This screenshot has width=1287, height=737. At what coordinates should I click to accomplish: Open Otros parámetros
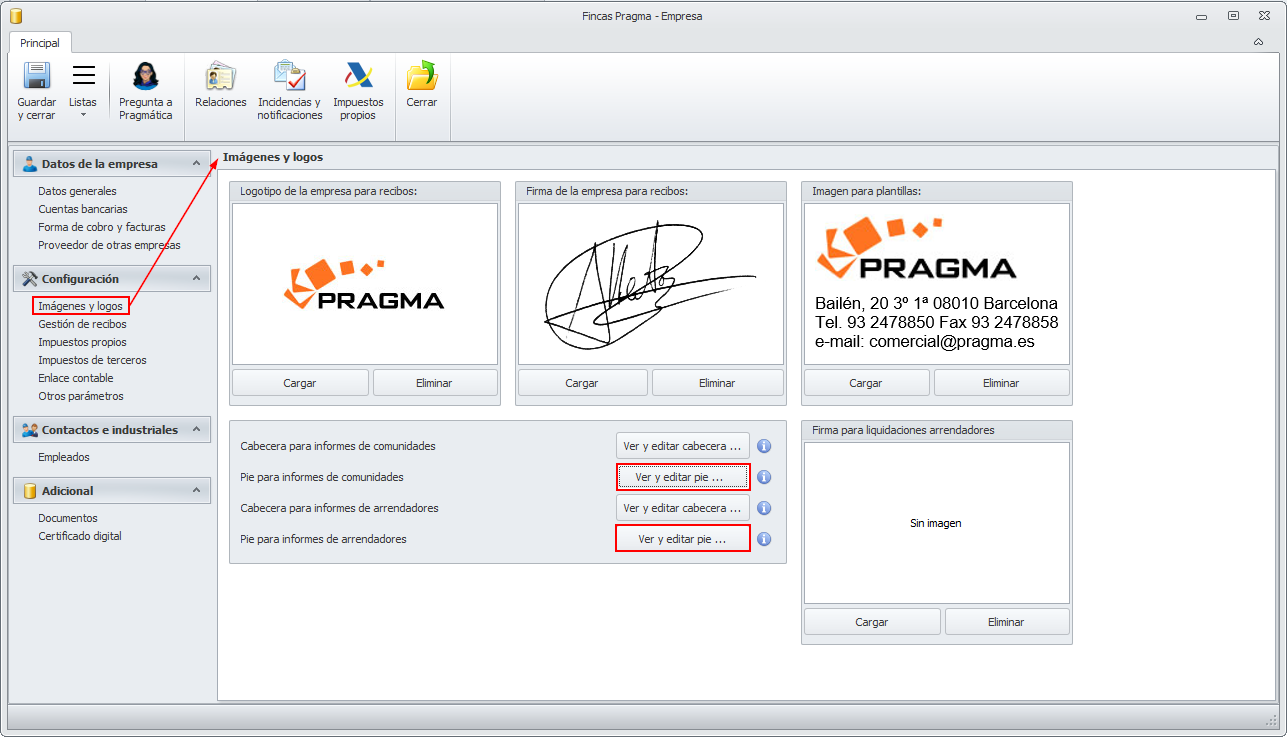click(81, 396)
